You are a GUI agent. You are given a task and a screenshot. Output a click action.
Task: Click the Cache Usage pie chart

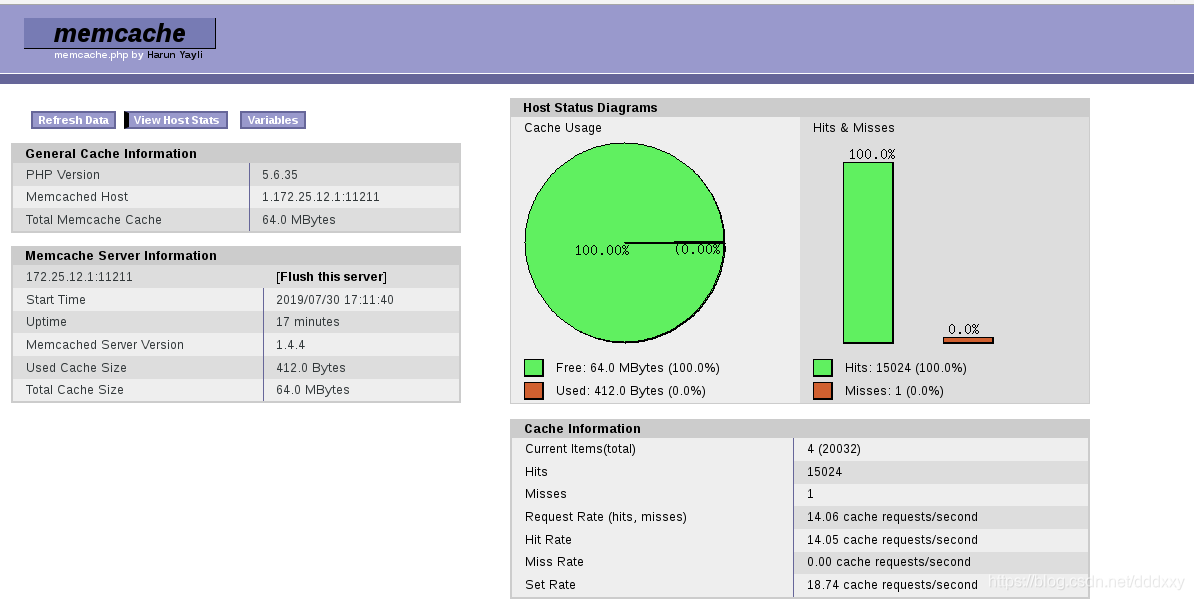click(625, 243)
